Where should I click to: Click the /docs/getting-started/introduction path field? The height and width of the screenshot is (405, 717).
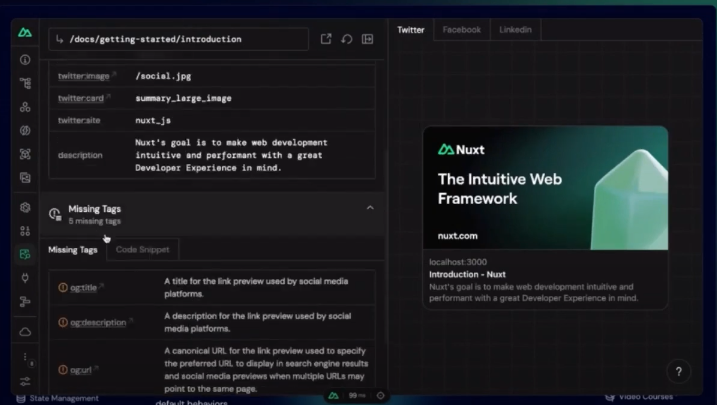click(x=178, y=39)
